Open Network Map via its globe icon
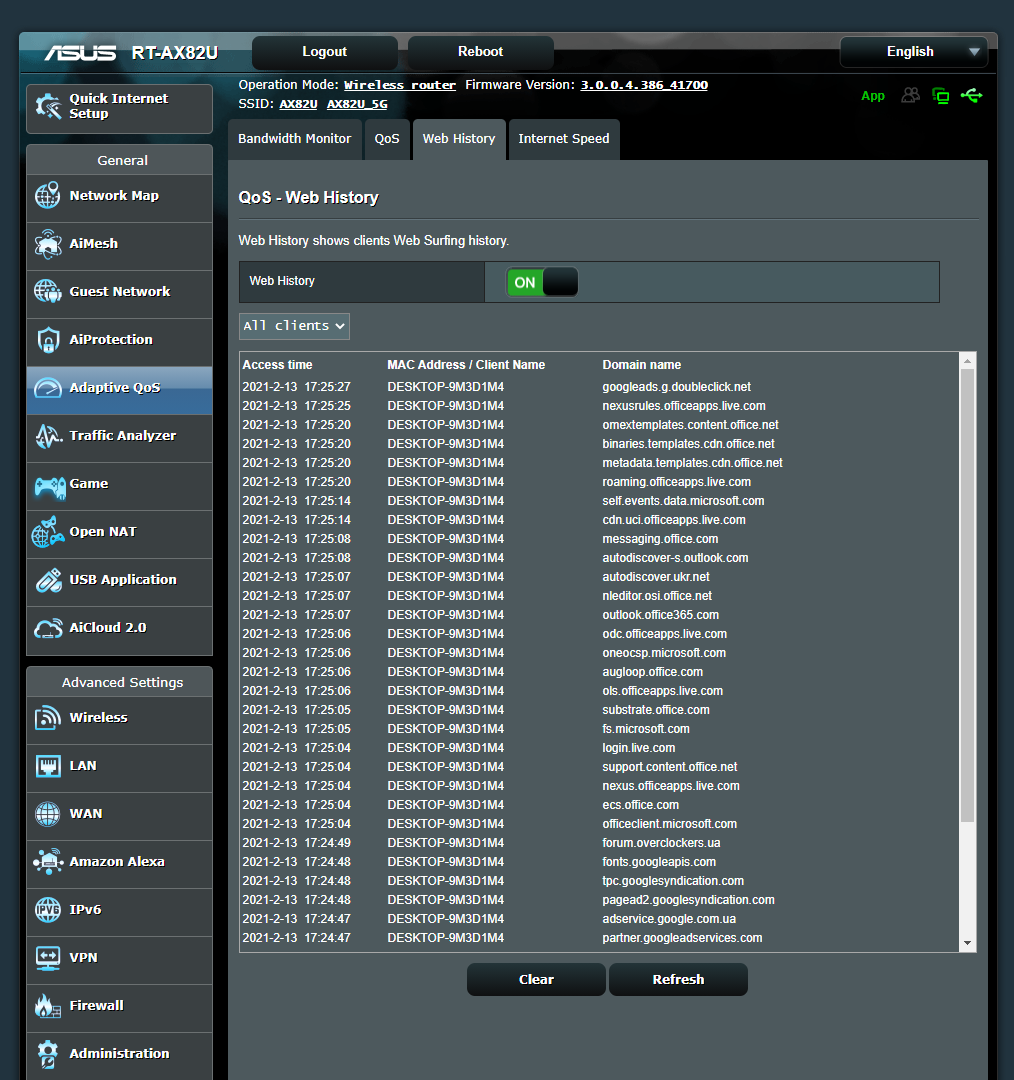The height and width of the screenshot is (1080, 1014). click(48, 196)
